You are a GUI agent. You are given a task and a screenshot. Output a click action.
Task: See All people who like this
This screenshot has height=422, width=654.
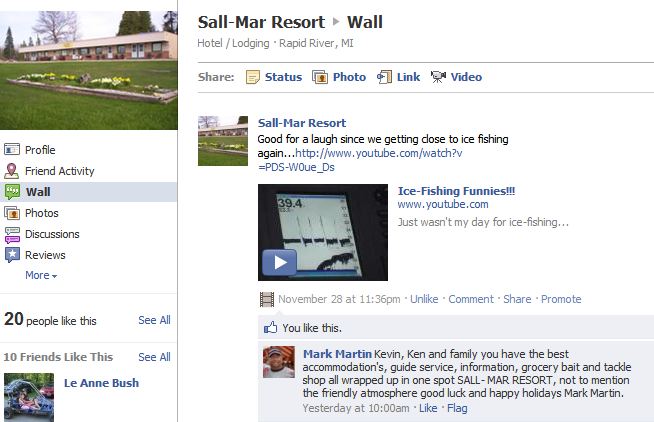pyautogui.click(x=154, y=320)
